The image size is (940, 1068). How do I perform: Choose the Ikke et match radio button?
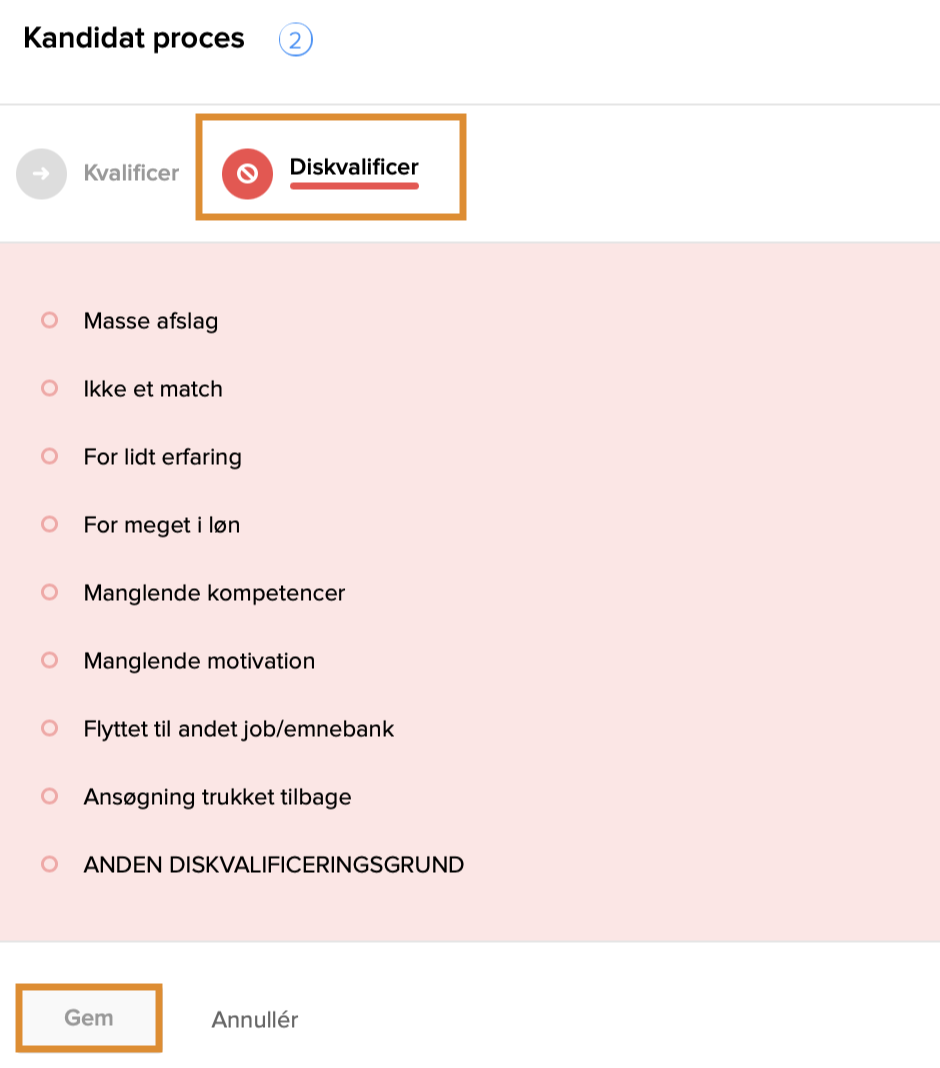tap(49, 388)
